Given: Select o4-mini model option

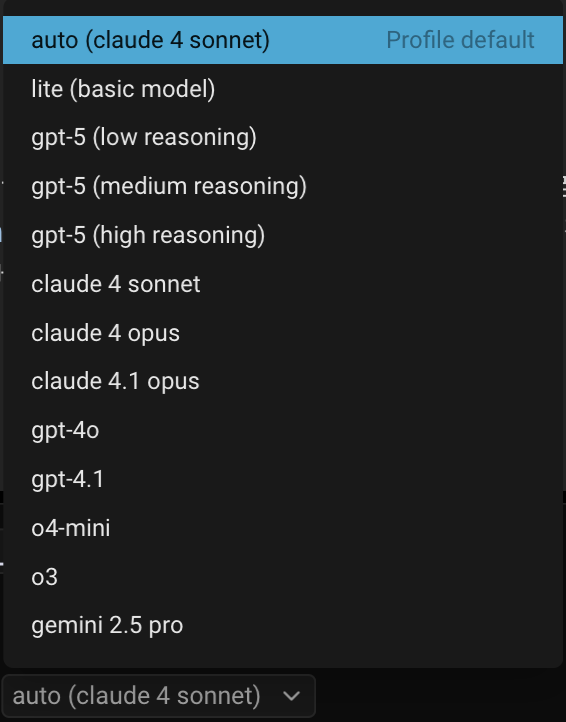Looking at the screenshot, I should click(x=283, y=528).
